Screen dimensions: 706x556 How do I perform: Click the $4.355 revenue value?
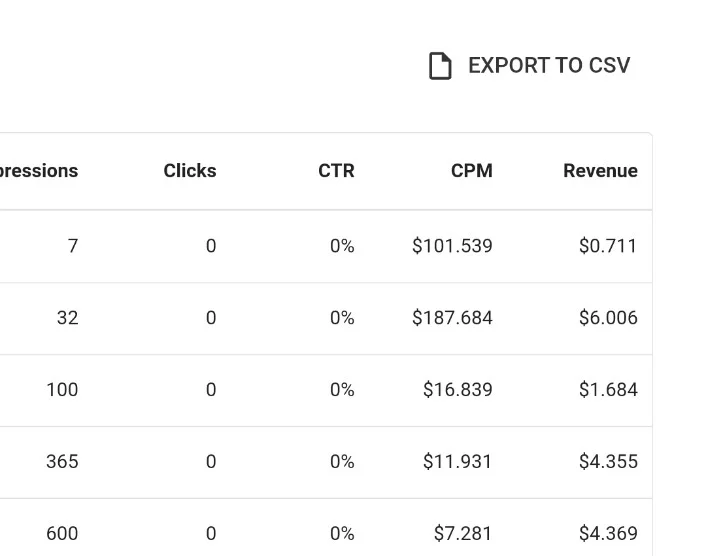click(608, 461)
